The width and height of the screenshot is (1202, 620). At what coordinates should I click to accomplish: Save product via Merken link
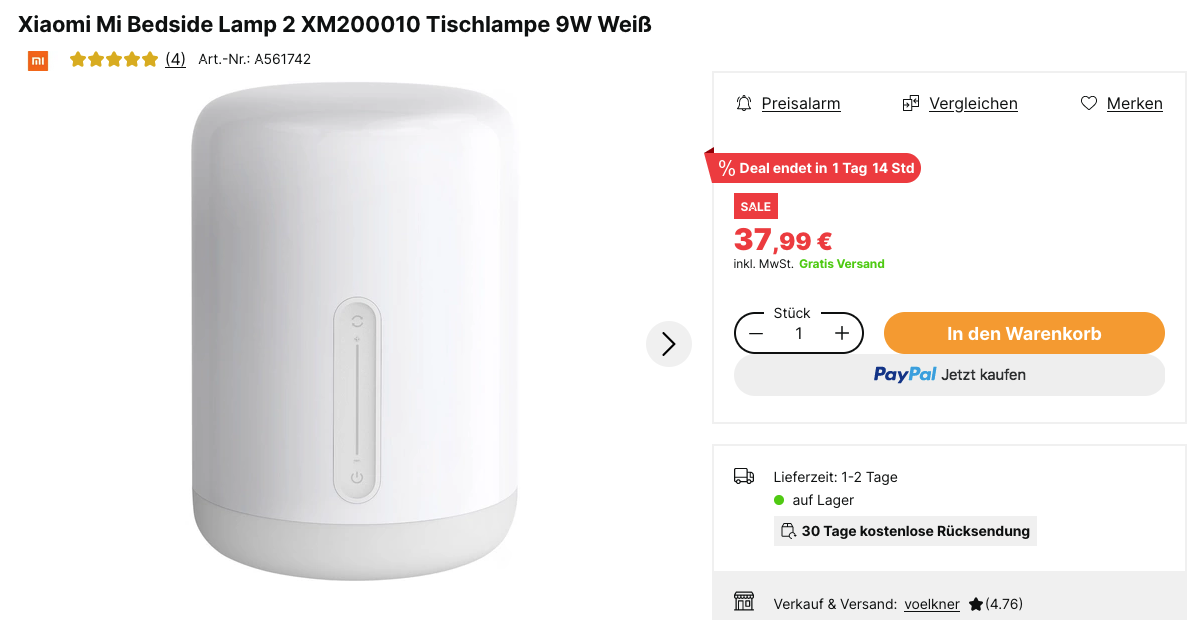tap(1134, 103)
